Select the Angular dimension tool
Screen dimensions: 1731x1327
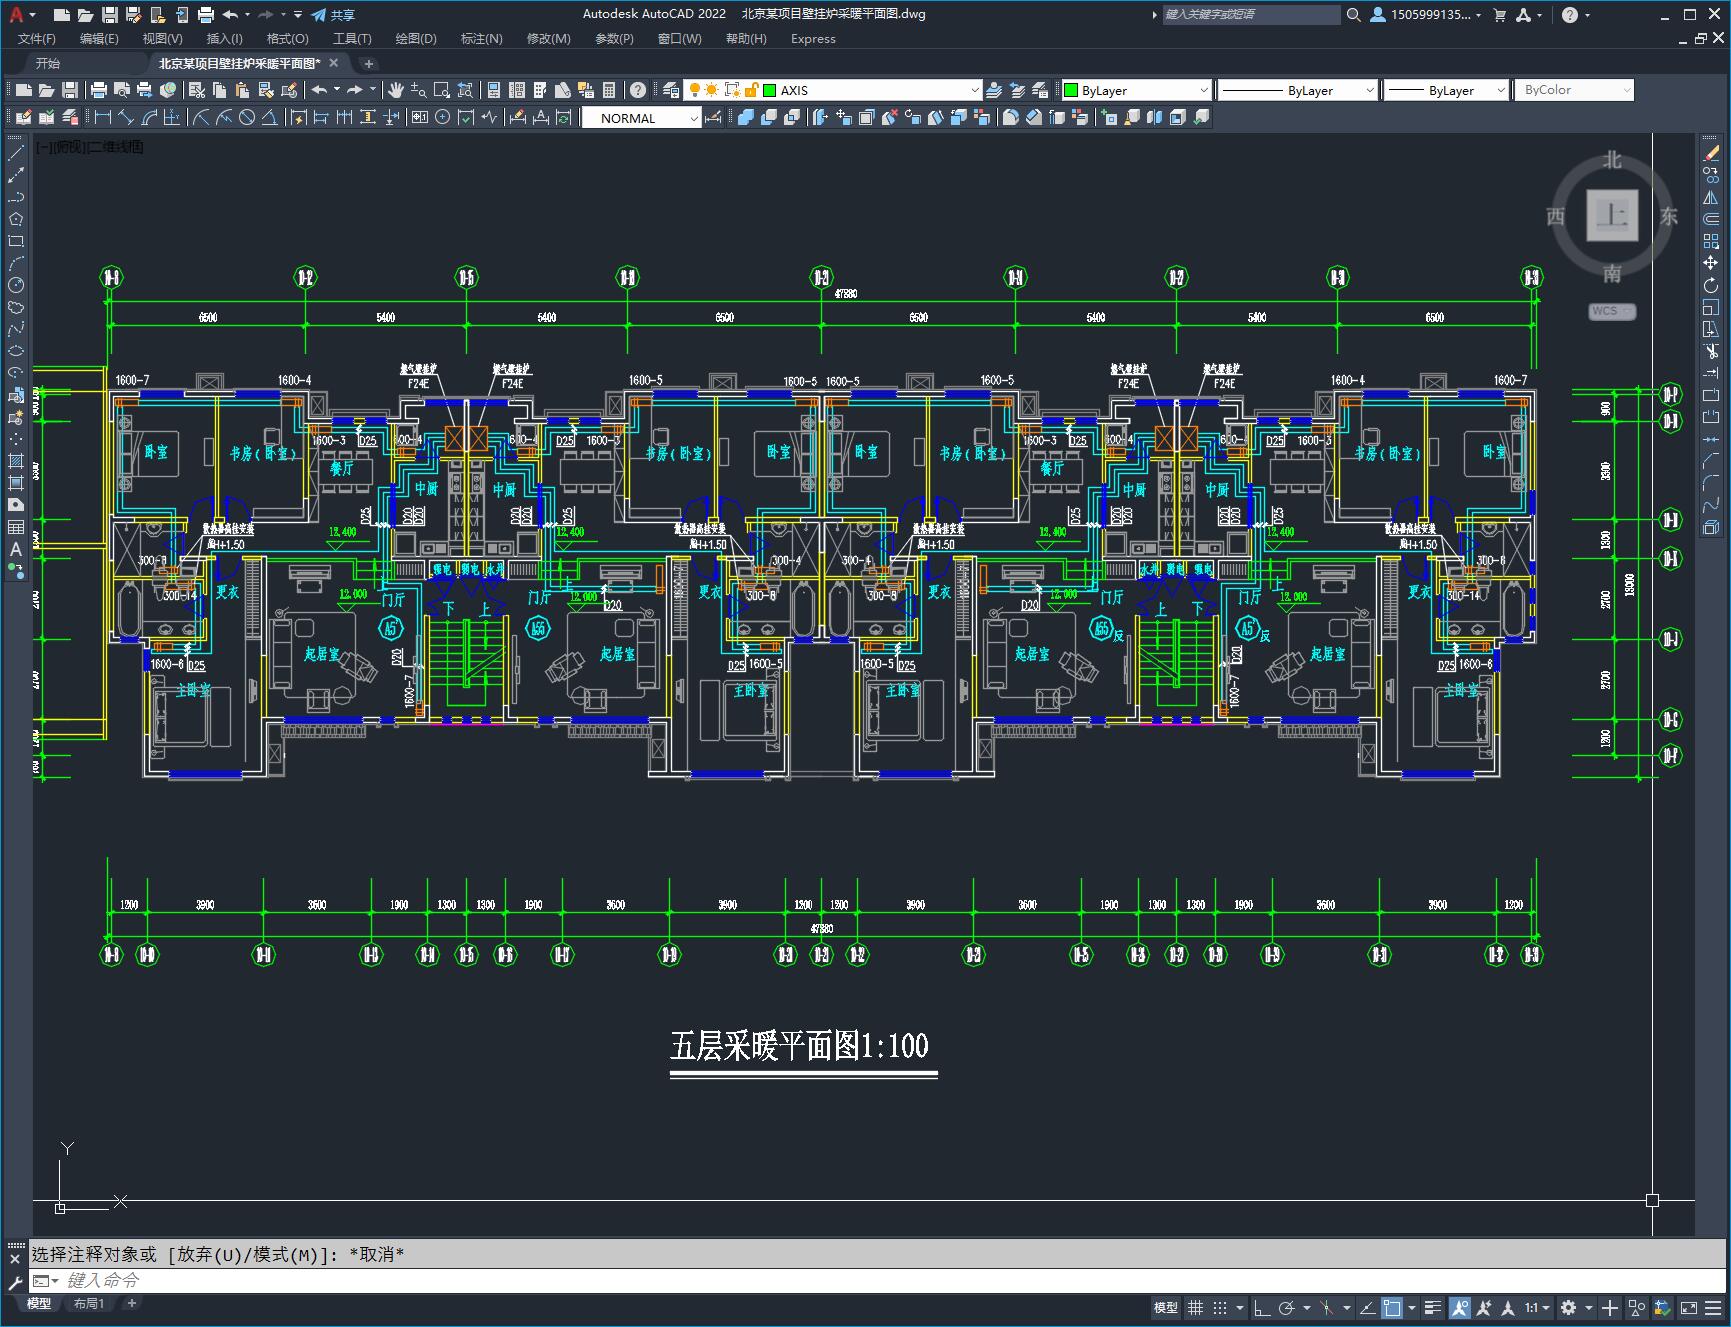(x=269, y=117)
